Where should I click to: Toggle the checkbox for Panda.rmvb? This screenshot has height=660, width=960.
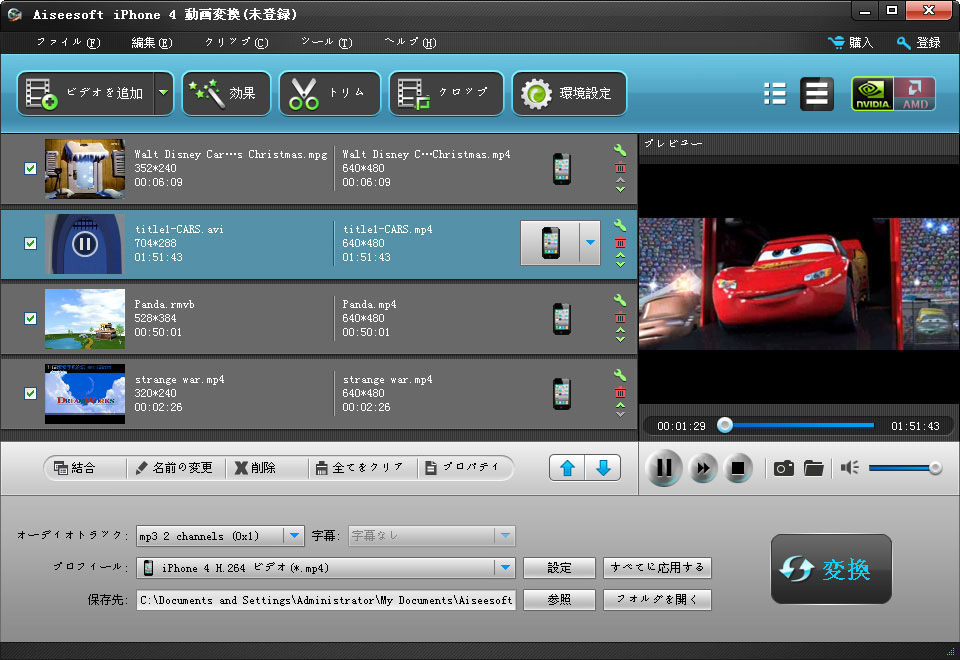coord(30,318)
